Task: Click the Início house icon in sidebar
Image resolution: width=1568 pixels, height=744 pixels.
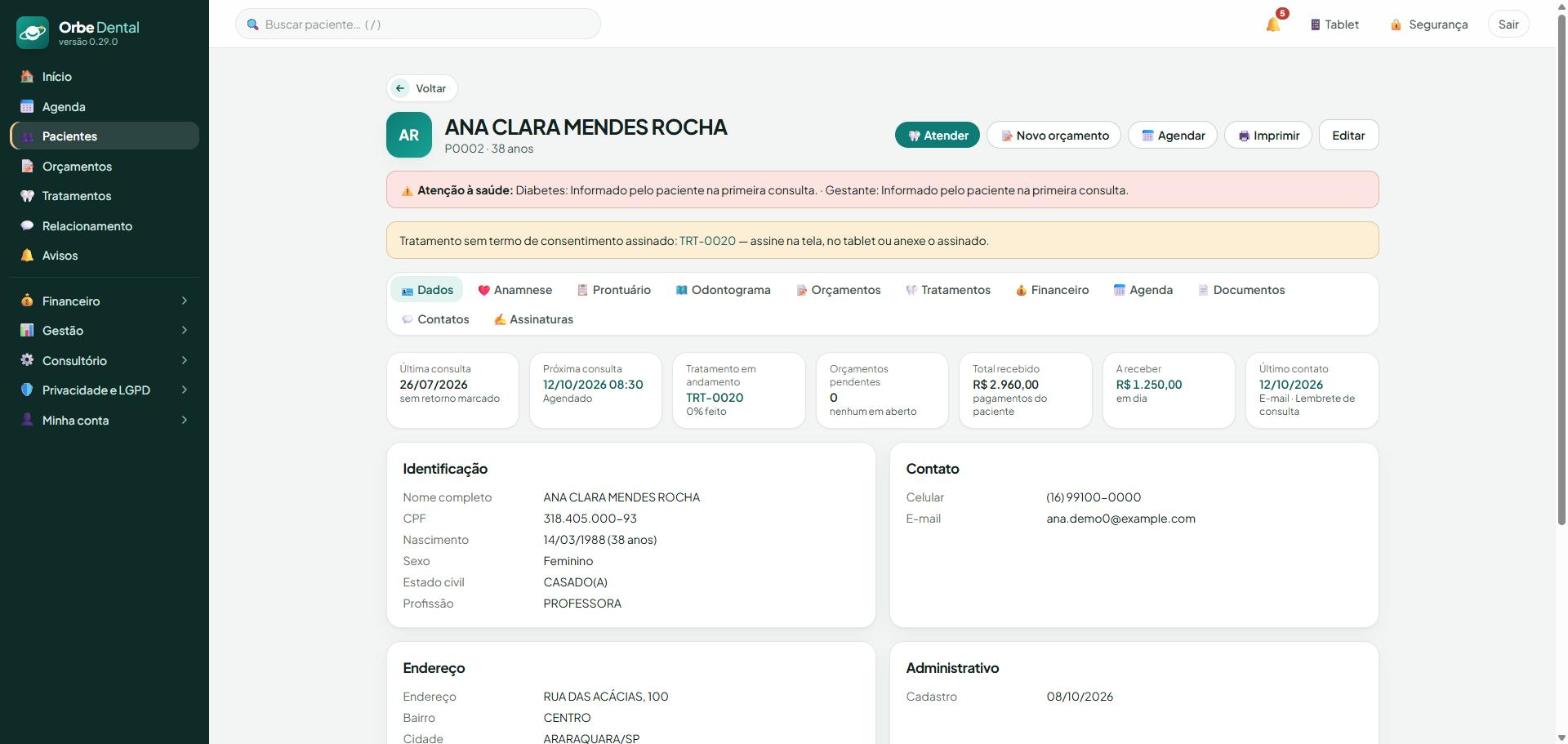Action: point(27,76)
